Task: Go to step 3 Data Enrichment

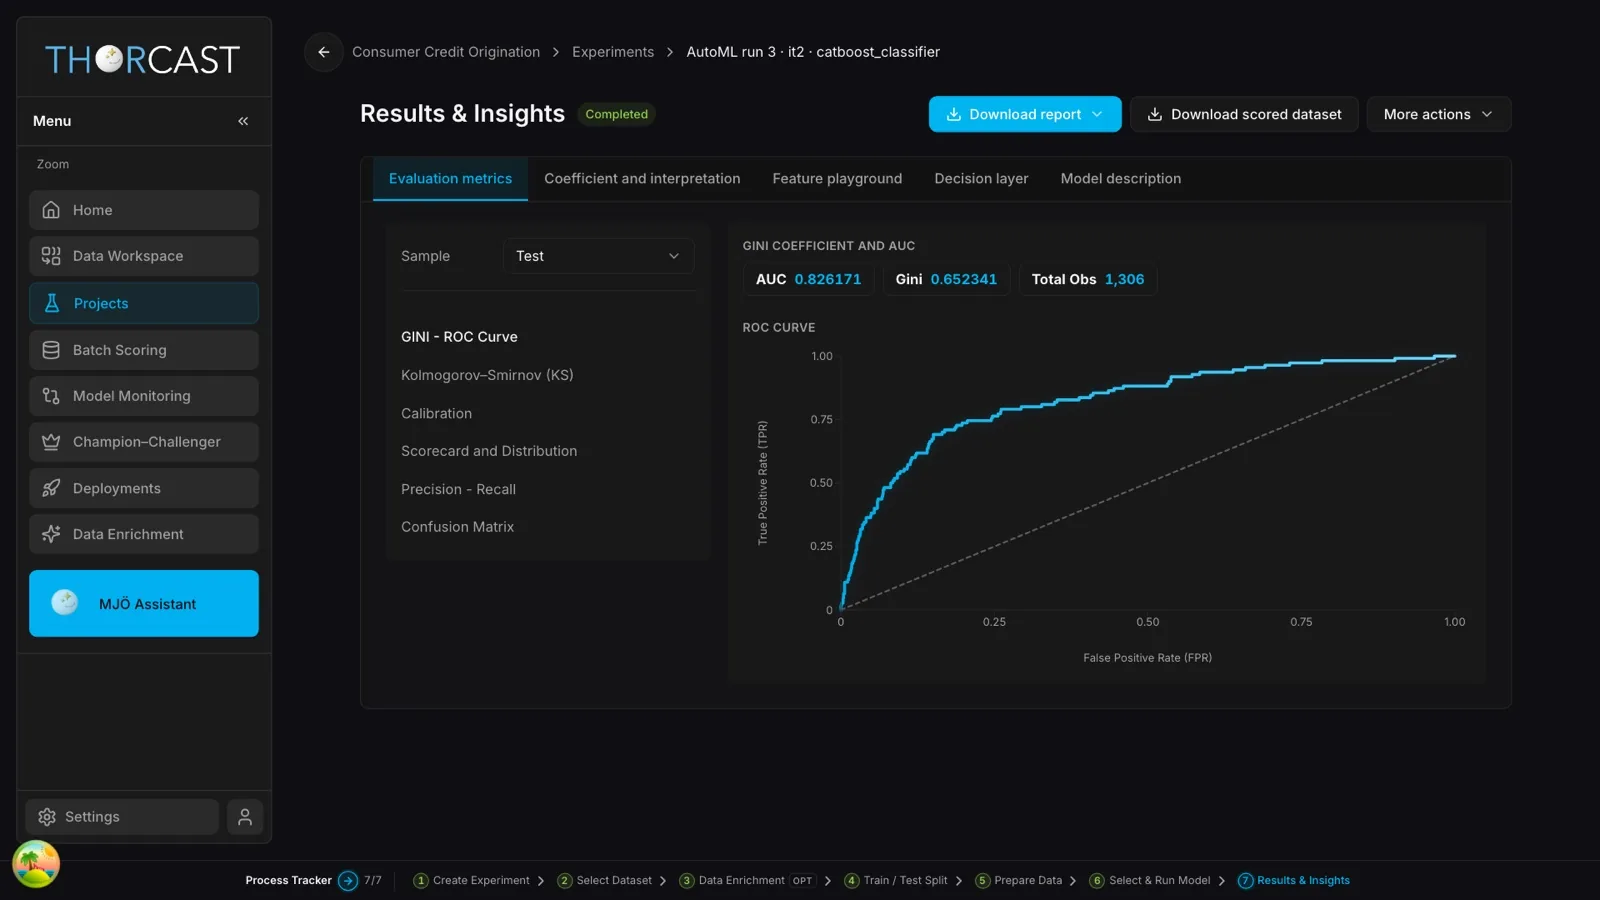Action: point(747,881)
